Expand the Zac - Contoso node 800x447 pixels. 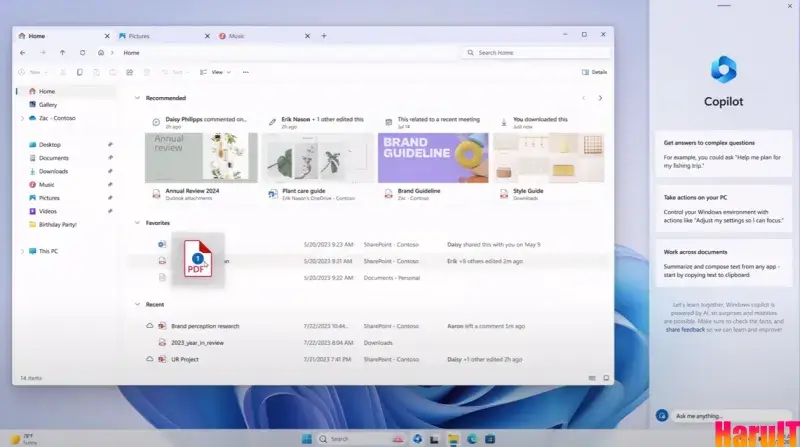[22, 118]
